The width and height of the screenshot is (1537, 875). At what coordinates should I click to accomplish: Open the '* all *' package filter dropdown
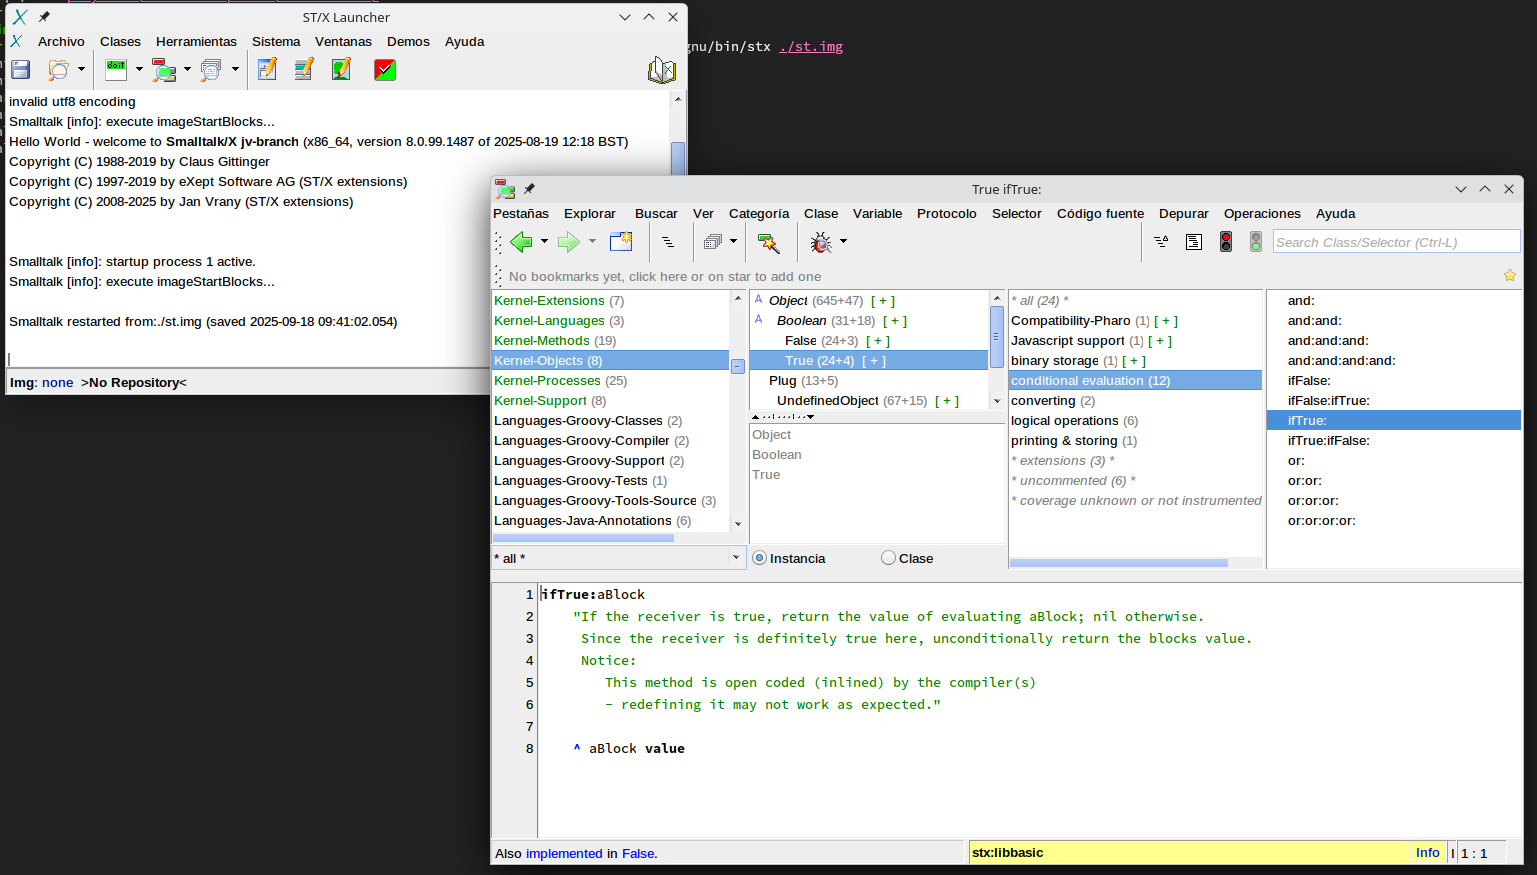(736, 558)
